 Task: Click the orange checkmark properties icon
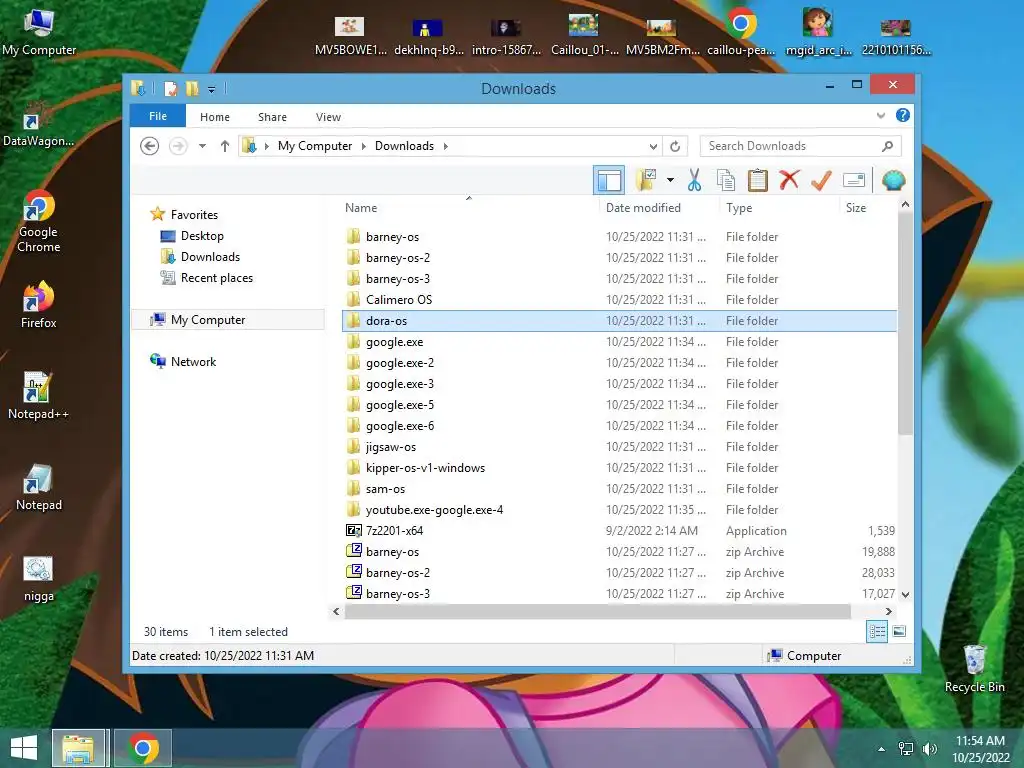click(x=821, y=180)
